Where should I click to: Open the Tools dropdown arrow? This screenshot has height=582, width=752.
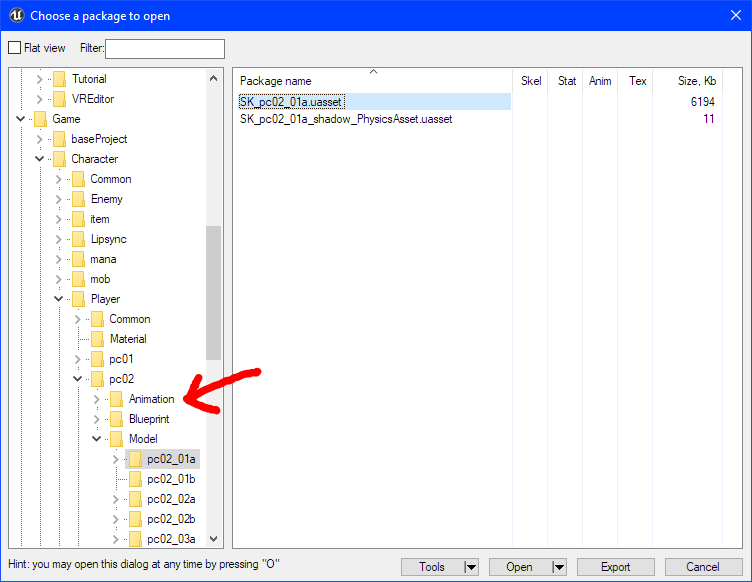(x=471, y=567)
